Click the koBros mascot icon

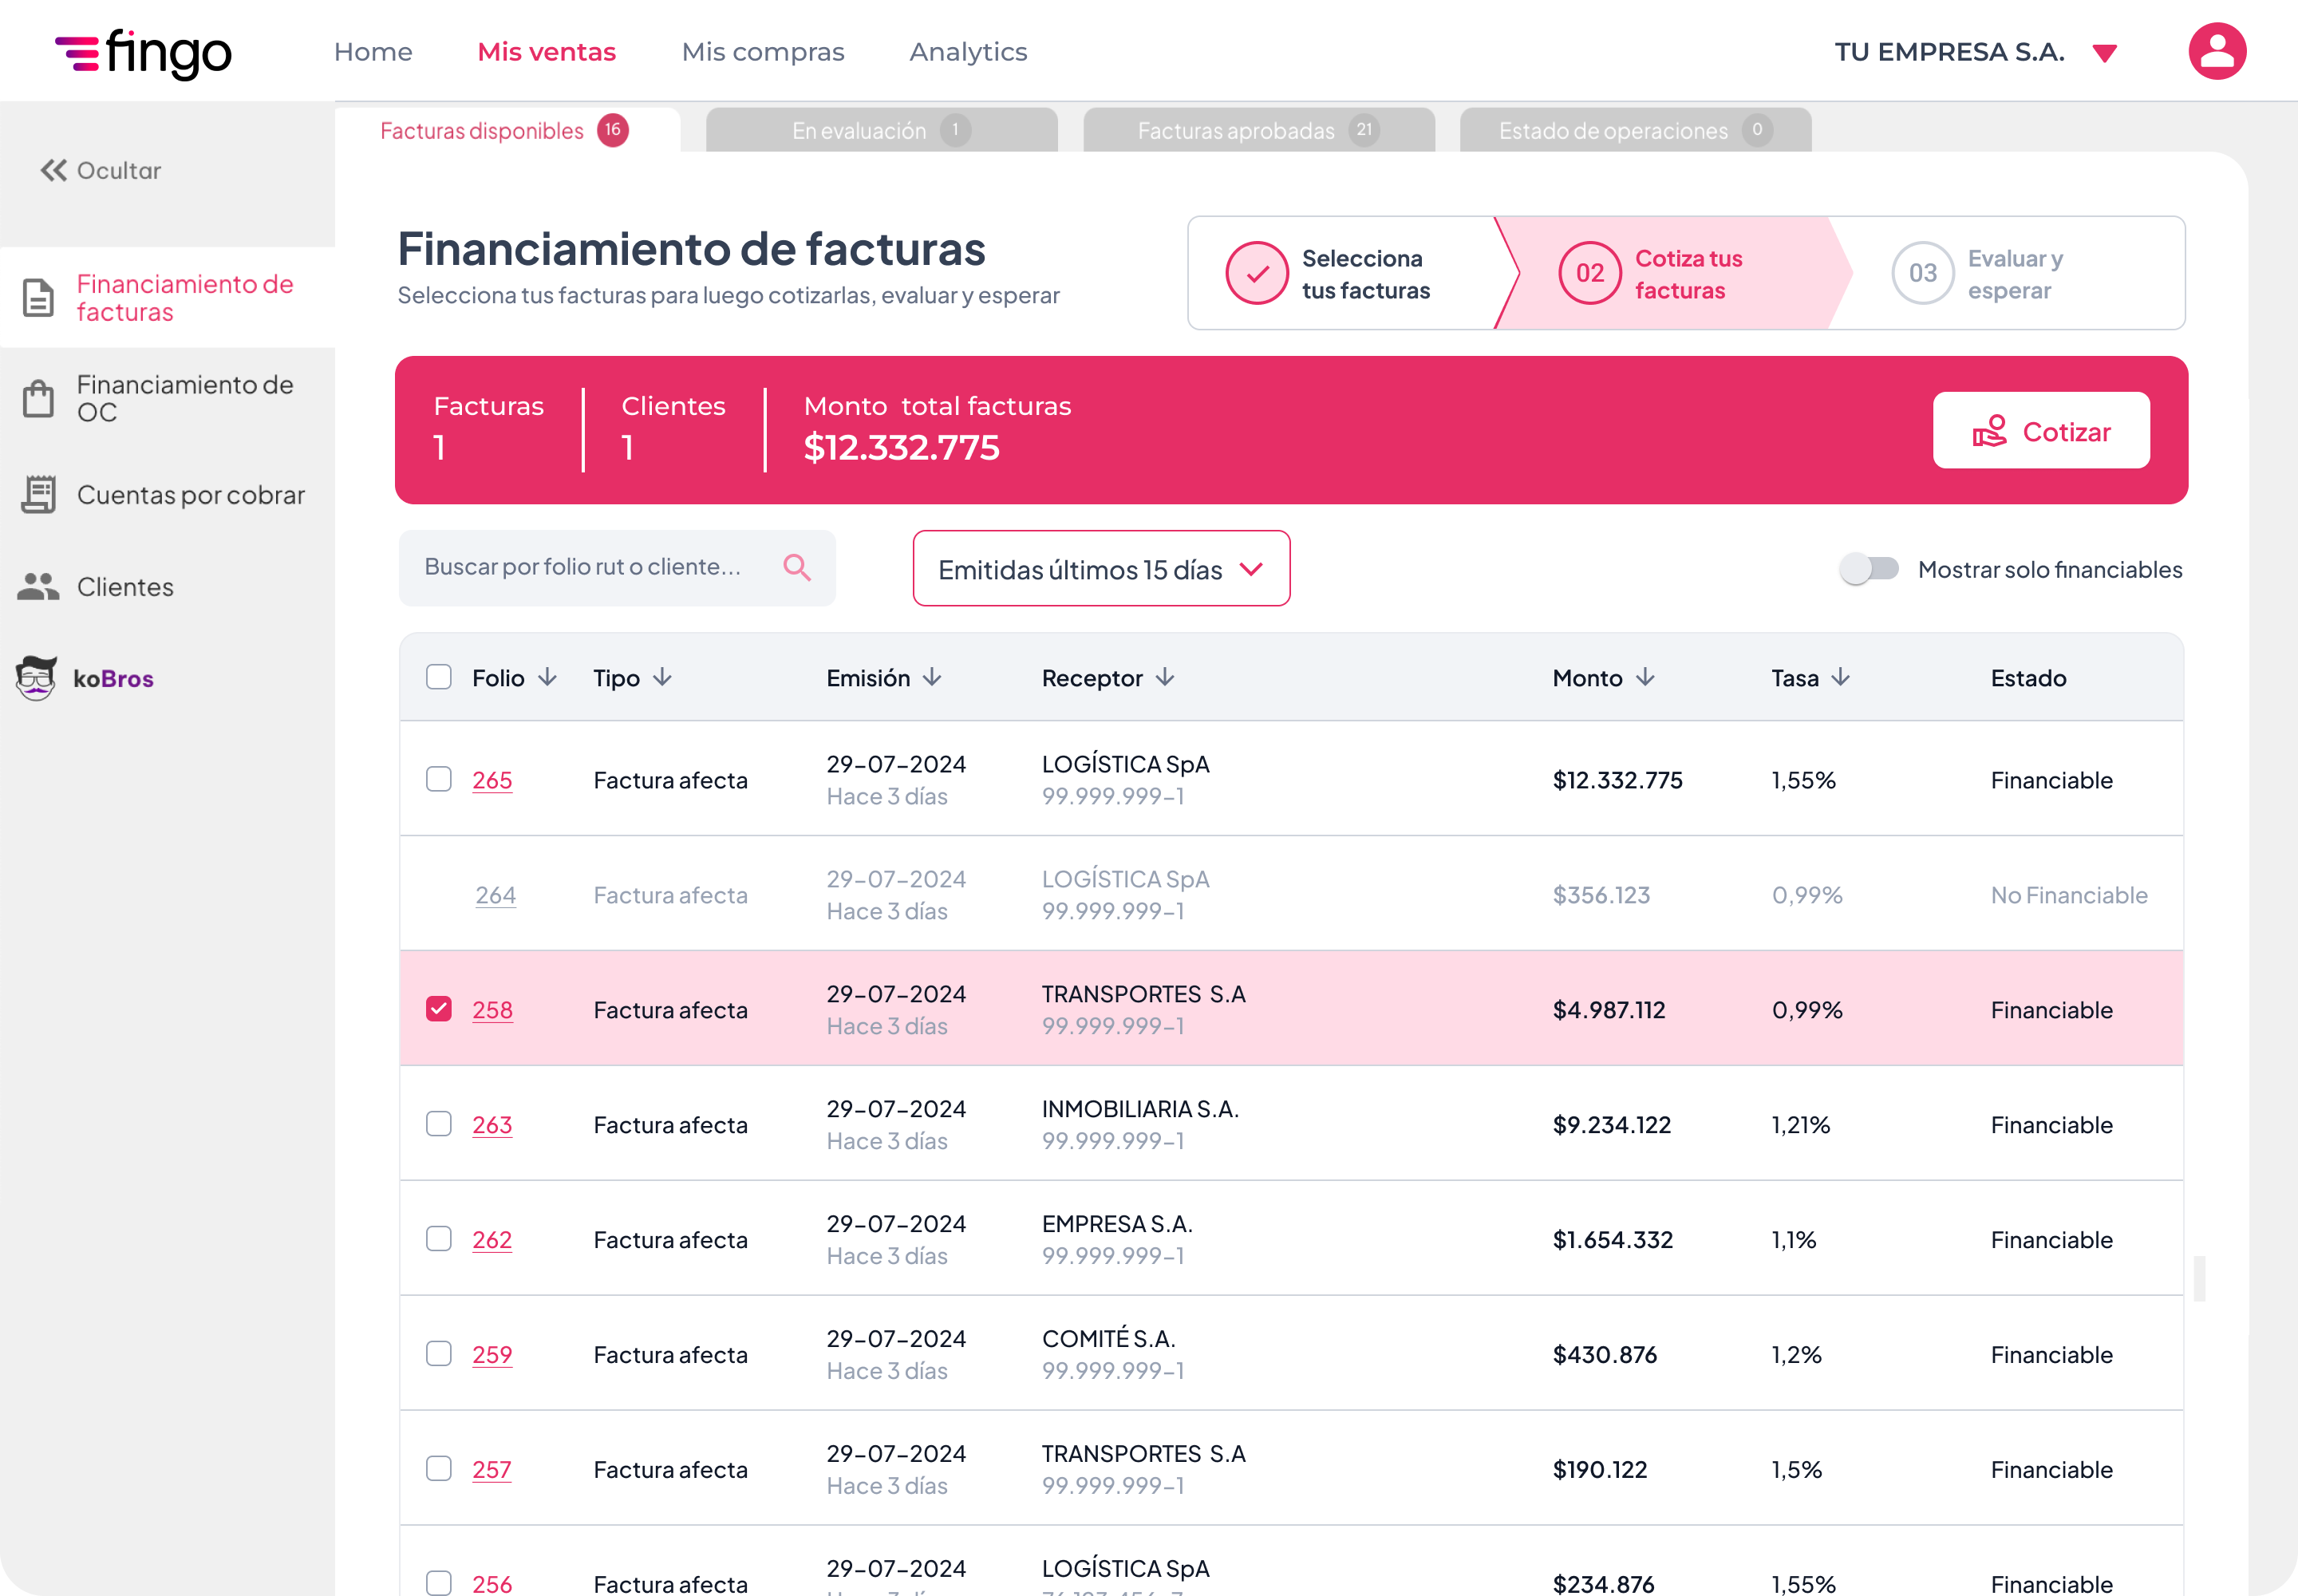click(x=36, y=678)
